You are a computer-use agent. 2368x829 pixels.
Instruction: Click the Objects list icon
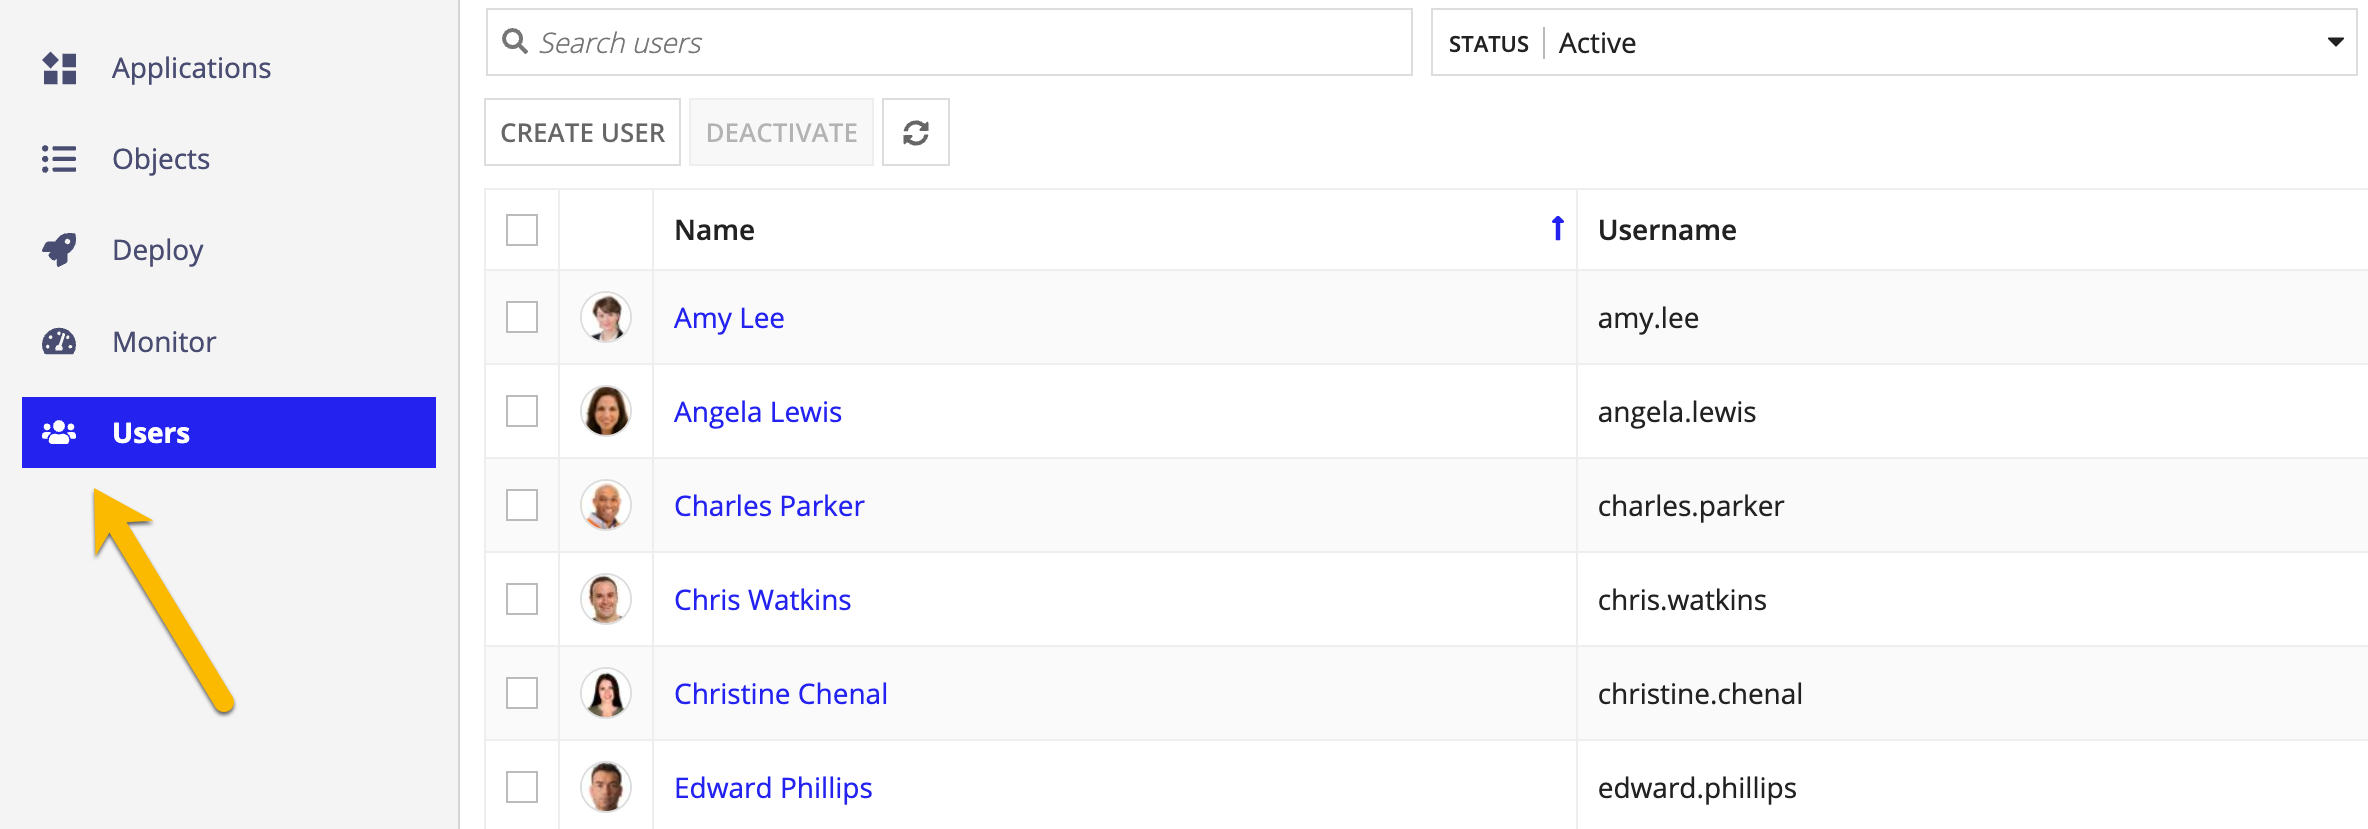(59, 159)
